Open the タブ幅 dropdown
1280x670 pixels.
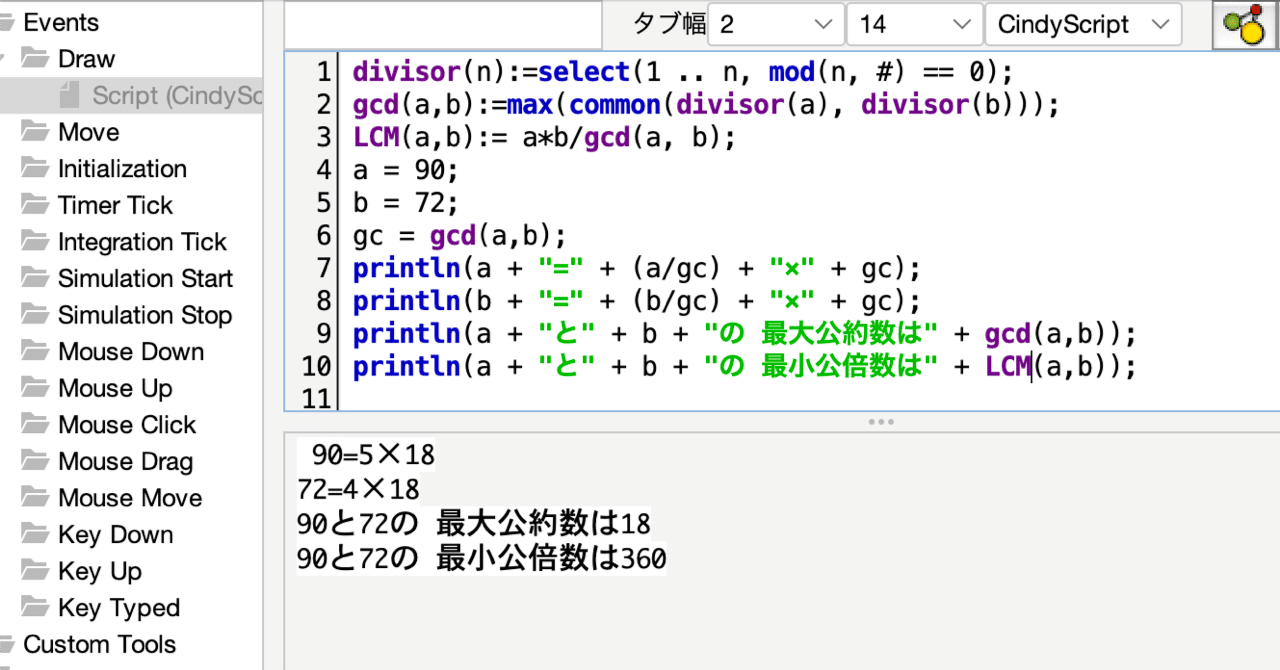tap(775, 23)
